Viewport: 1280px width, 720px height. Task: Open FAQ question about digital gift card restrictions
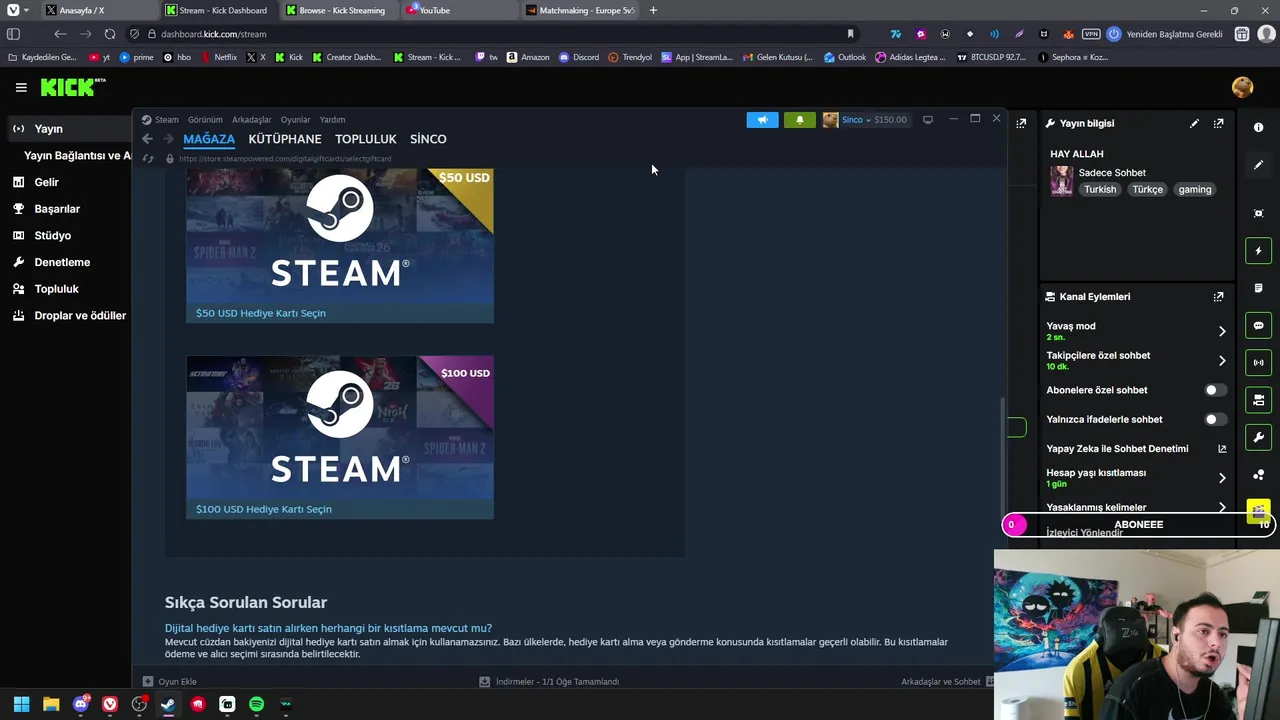(x=328, y=628)
